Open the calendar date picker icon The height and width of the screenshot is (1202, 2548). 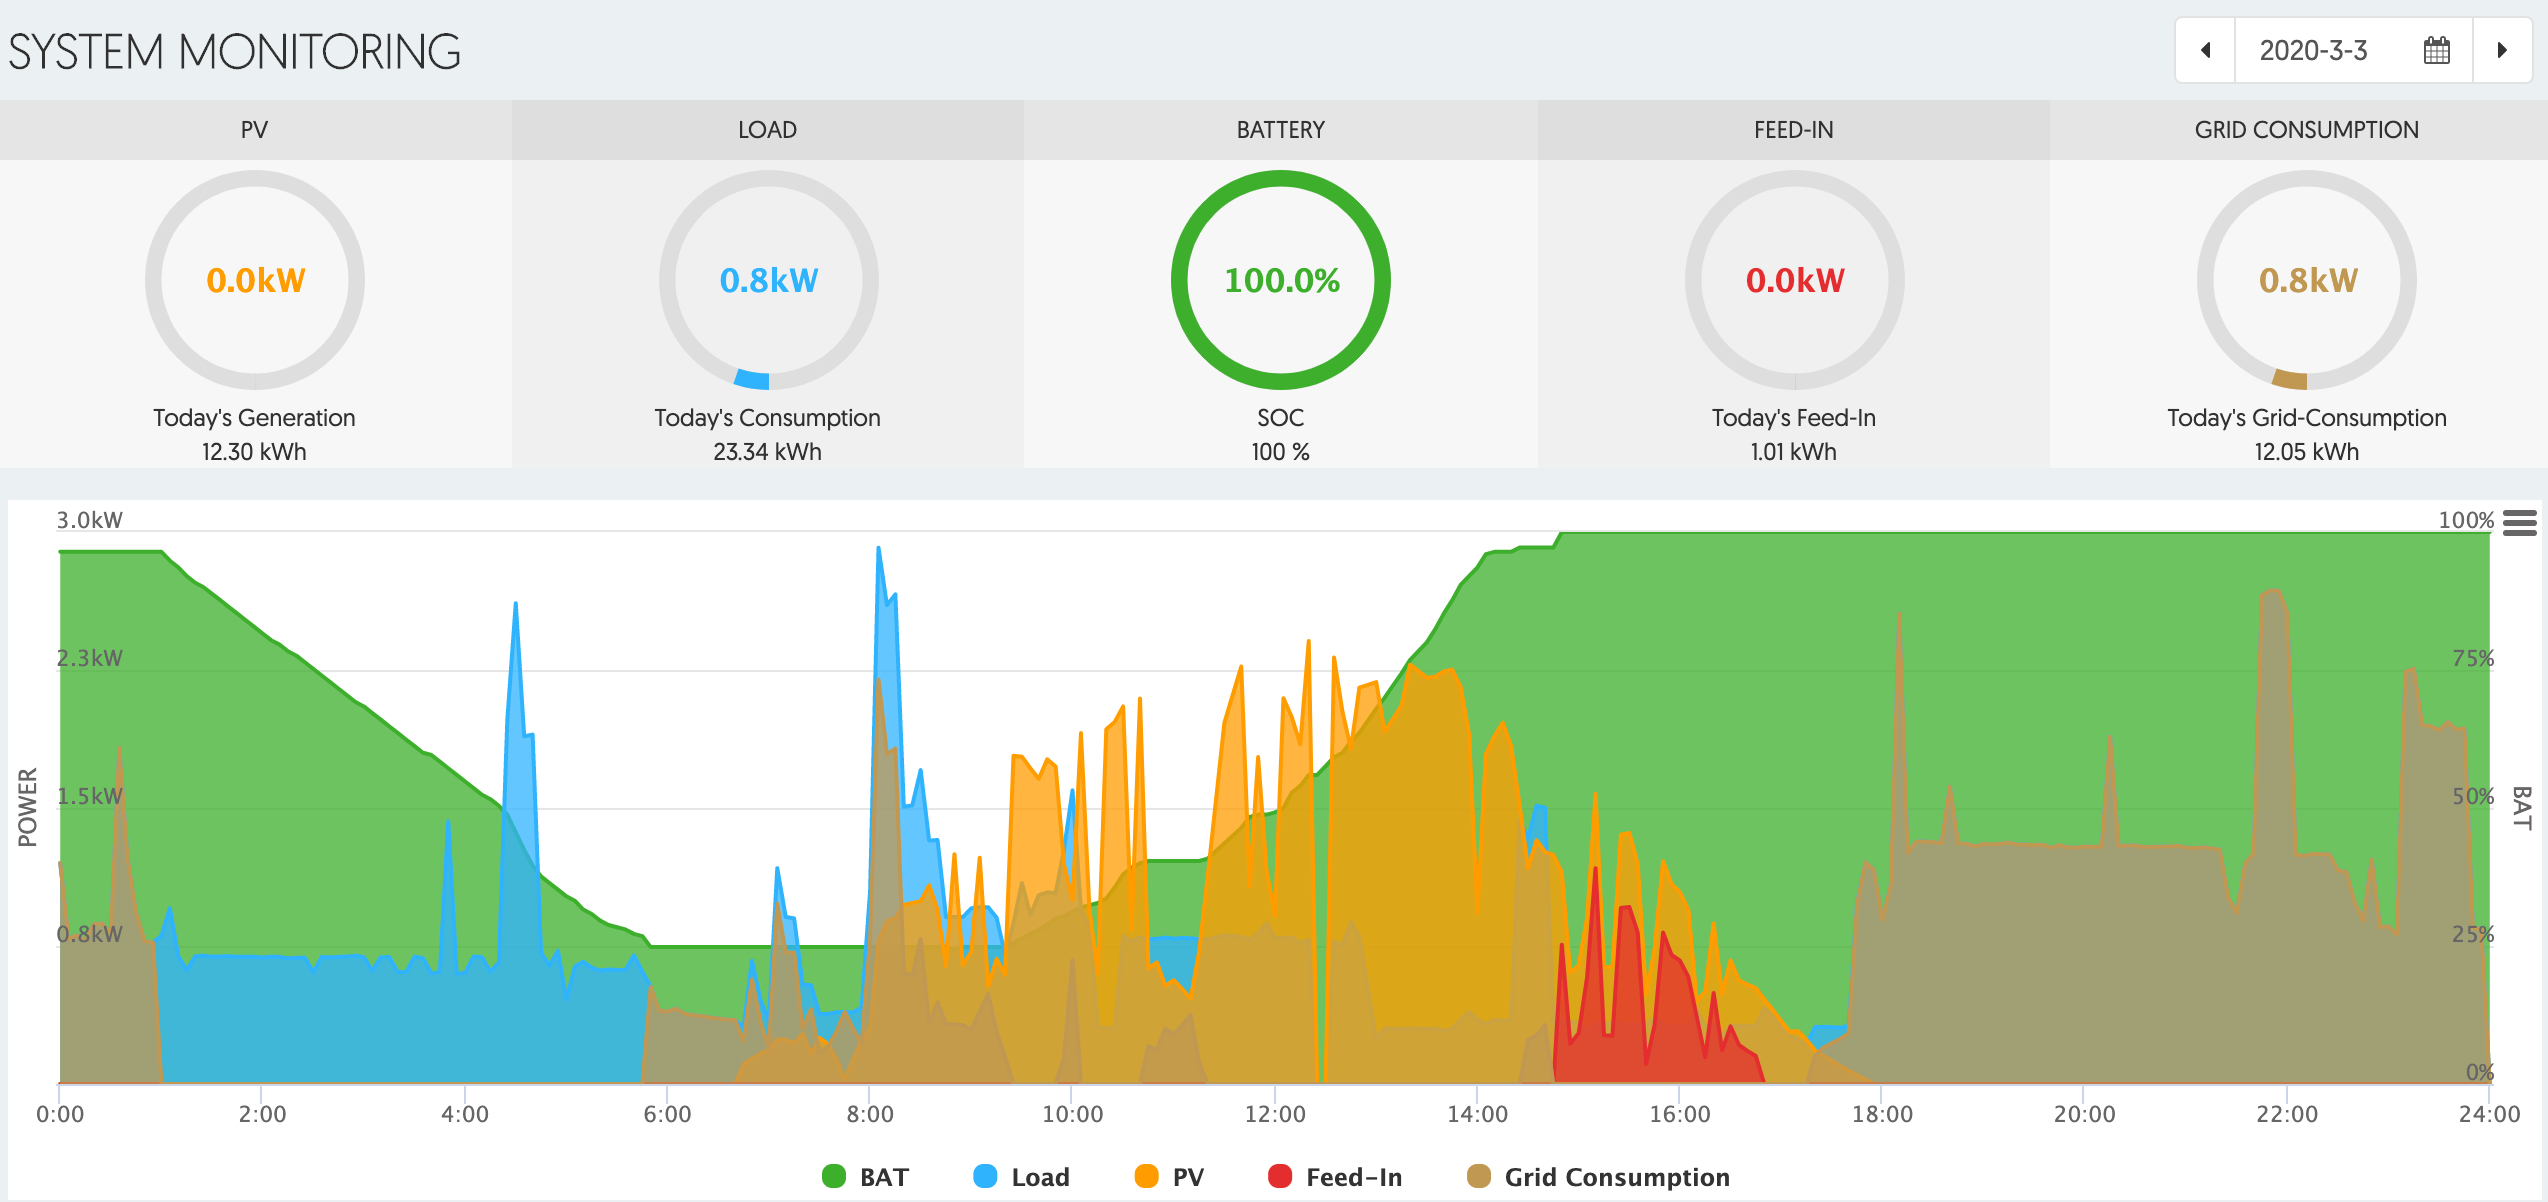tap(2437, 50)
